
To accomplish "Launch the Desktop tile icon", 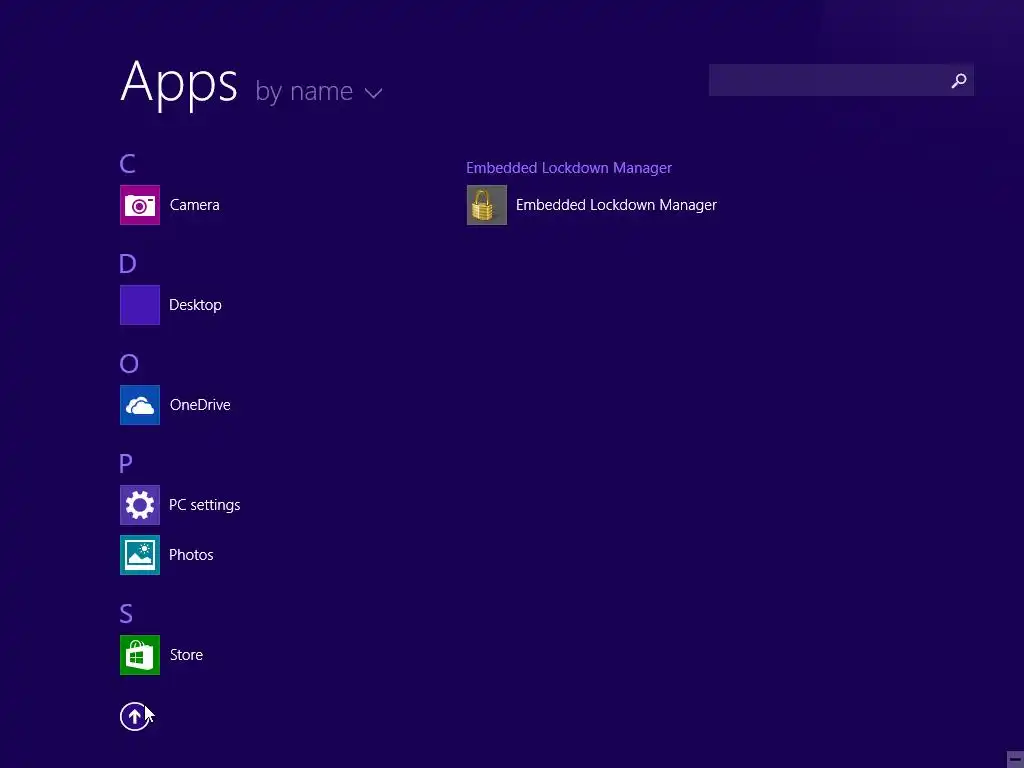I will click(140, 305).
